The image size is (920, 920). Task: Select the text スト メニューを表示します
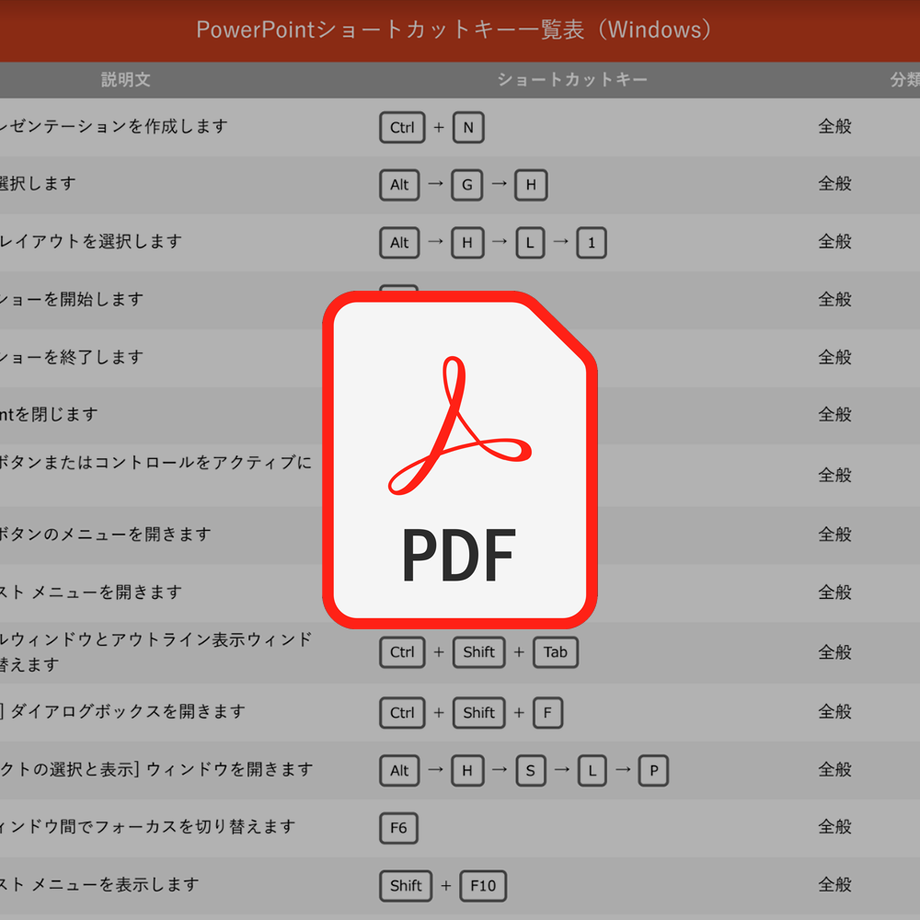click(100, 884)
